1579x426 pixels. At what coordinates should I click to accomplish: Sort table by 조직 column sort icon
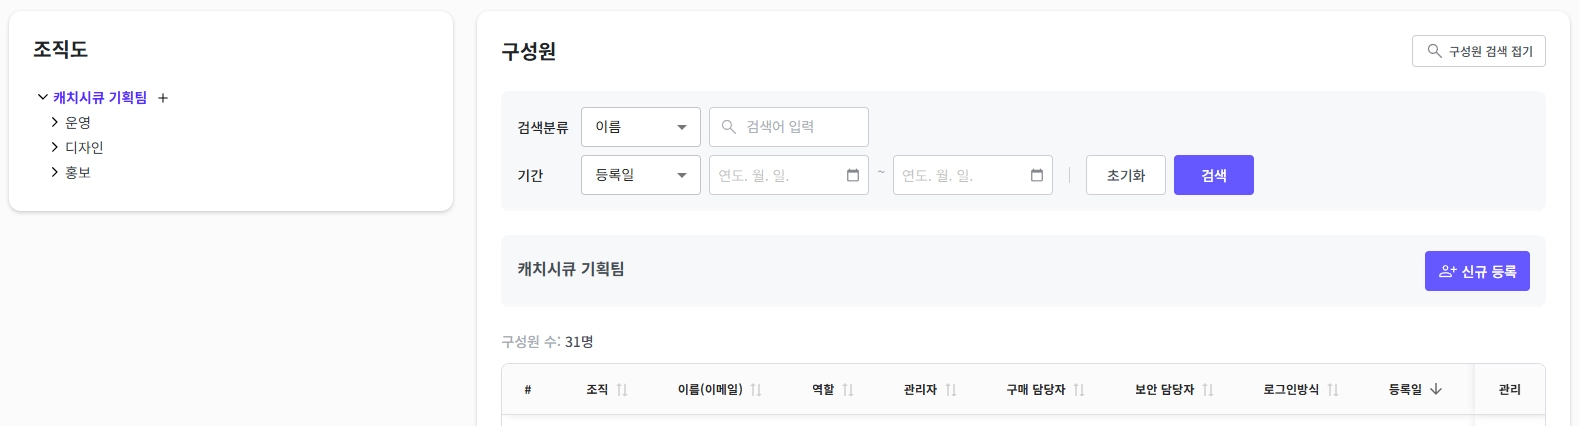click(x=622, y=390)
